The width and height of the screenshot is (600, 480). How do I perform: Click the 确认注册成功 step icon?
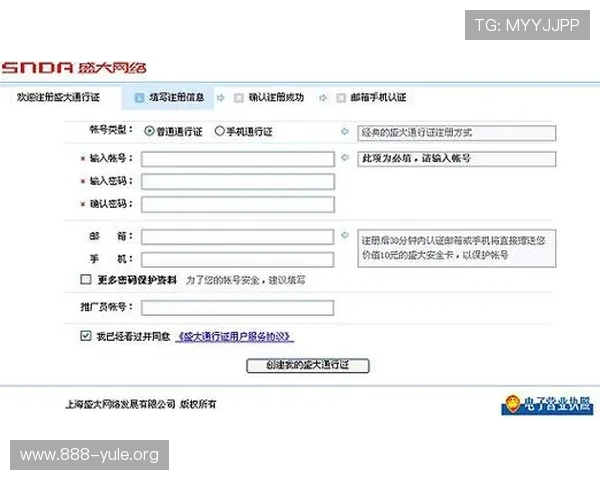239,98
